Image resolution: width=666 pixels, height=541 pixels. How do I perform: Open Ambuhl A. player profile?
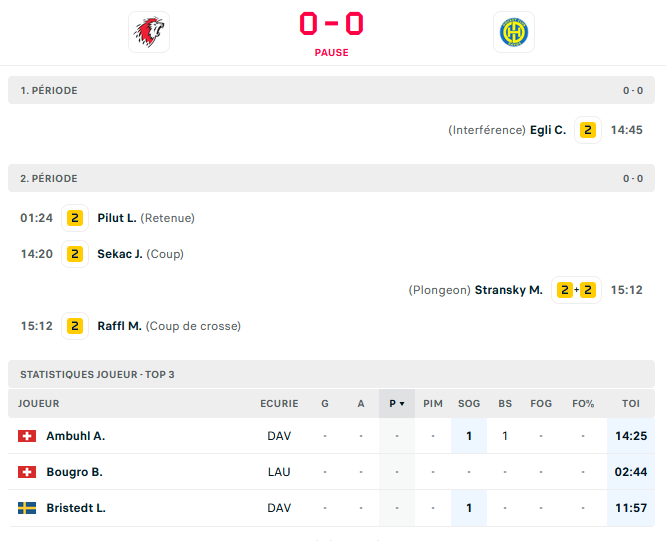(76, 436)
